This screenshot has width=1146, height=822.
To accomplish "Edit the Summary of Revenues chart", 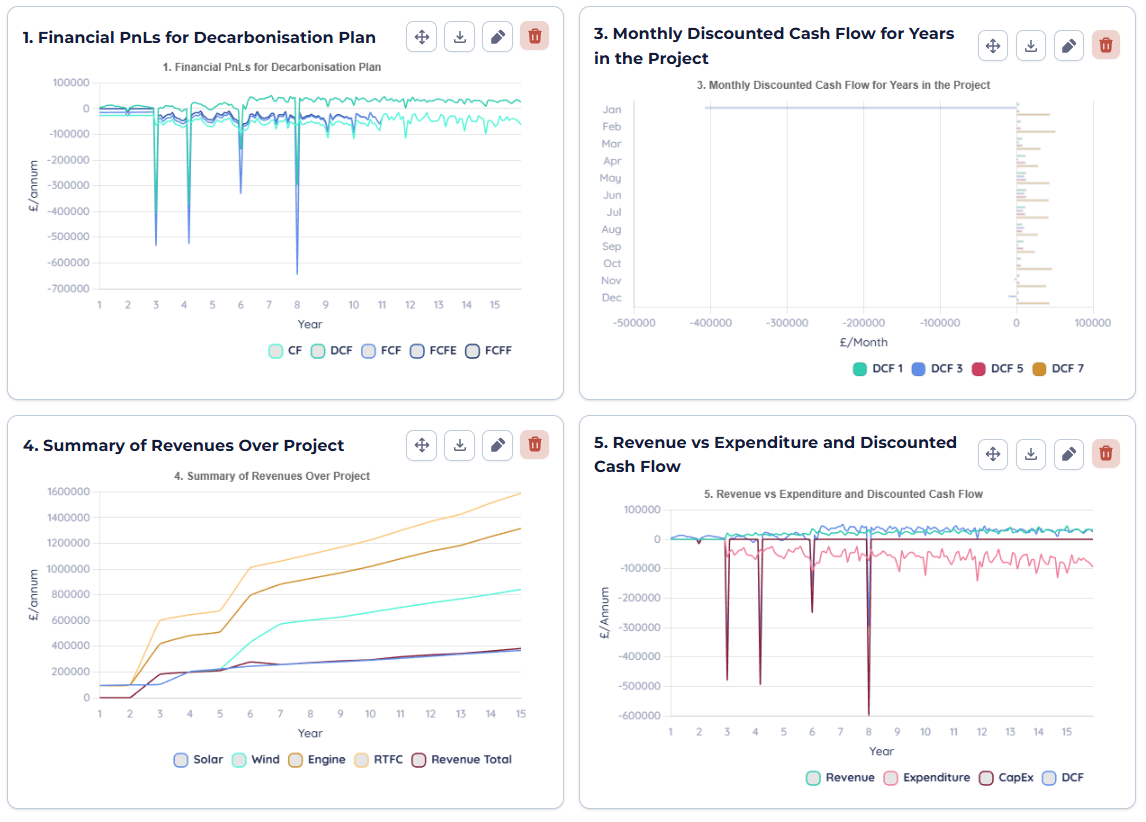I will [x=497, y=445].
